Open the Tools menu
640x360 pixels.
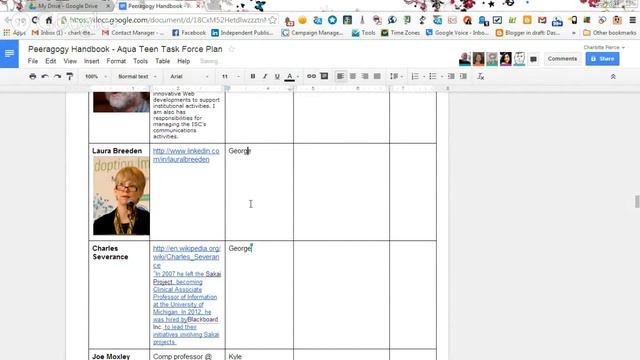[140, 61]
